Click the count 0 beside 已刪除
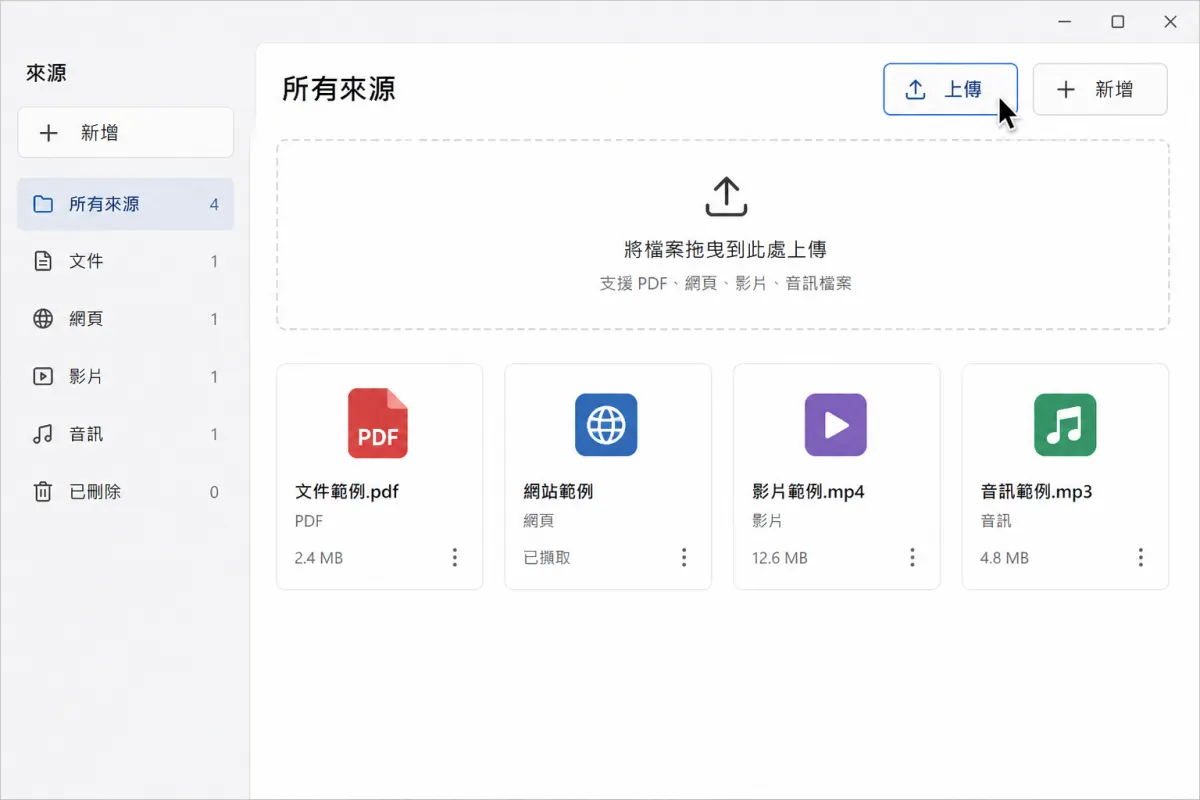The width and height of the screenshot is (1200, 800). coord(214,492)
